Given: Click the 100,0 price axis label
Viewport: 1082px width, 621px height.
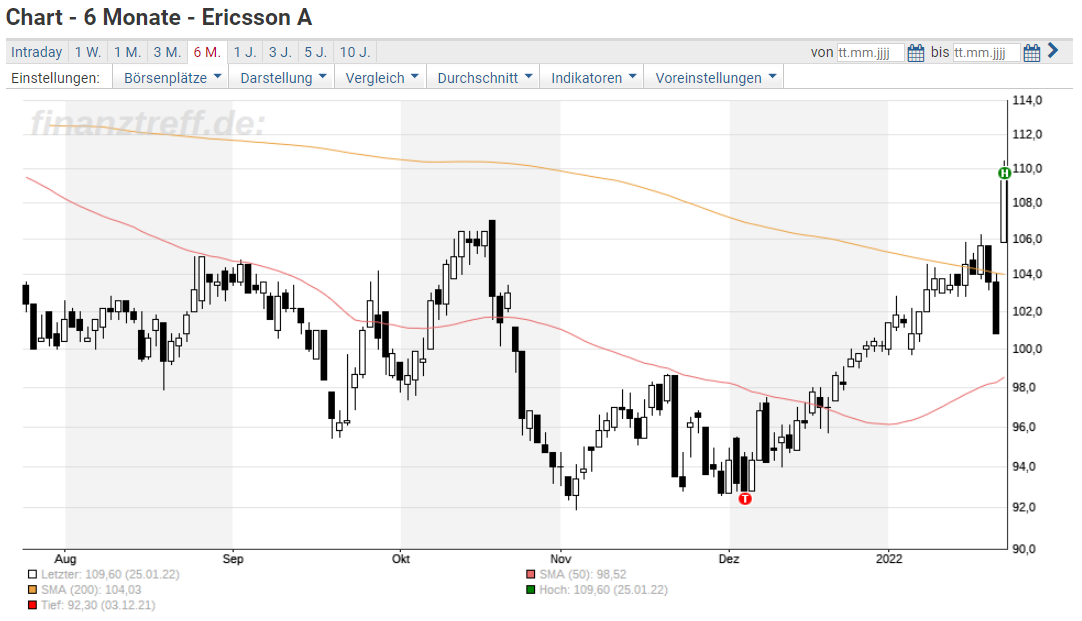Looking at the screenshot, I should coord(1027,349).
